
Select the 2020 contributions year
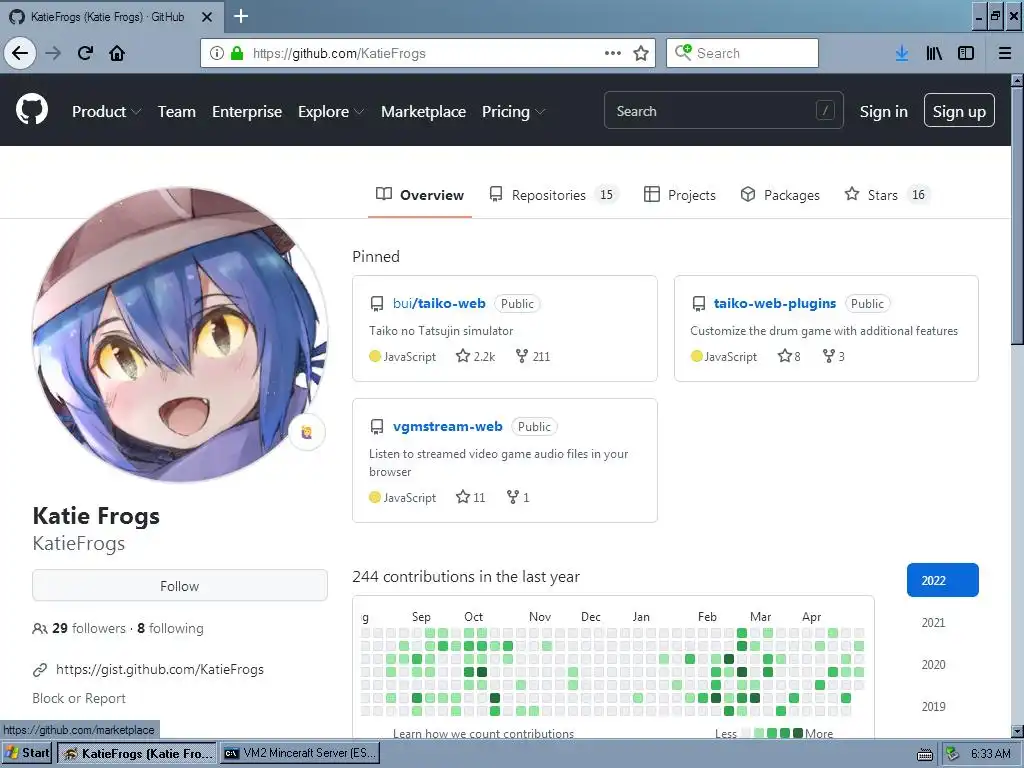pos(933,664)
